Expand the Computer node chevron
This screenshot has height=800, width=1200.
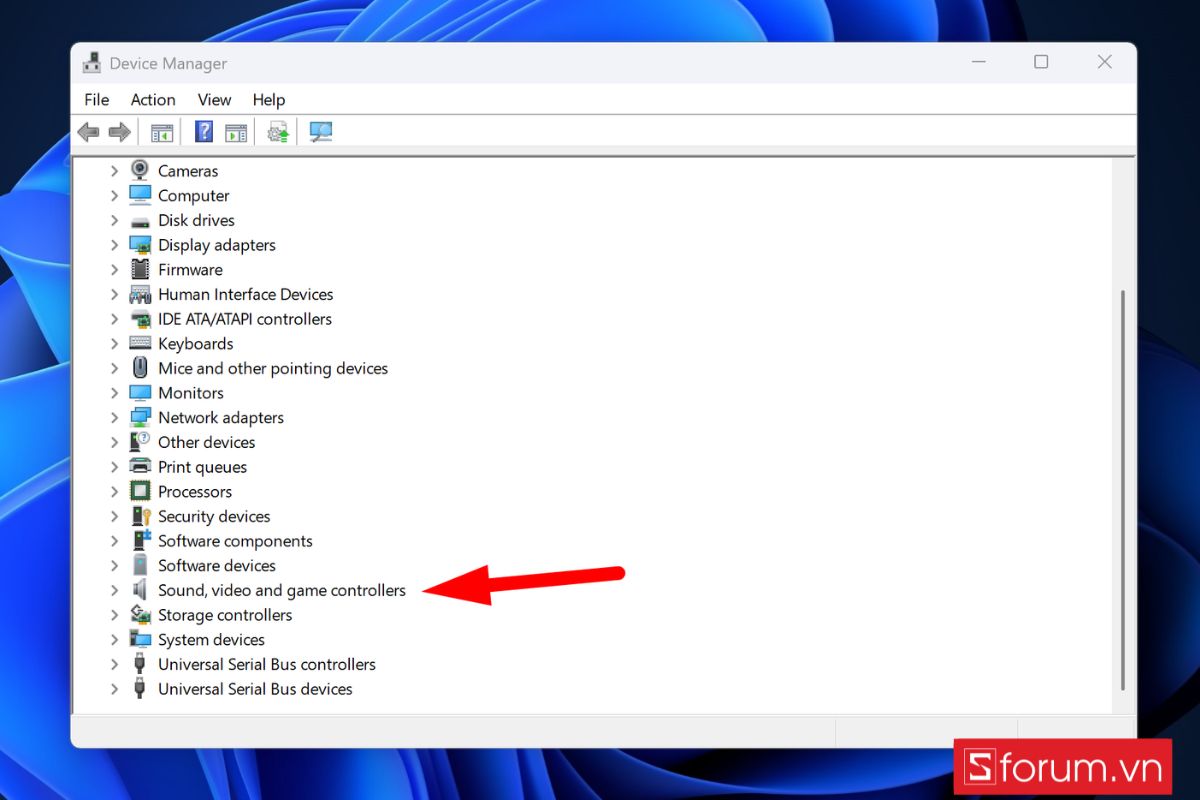click(114, 196)
